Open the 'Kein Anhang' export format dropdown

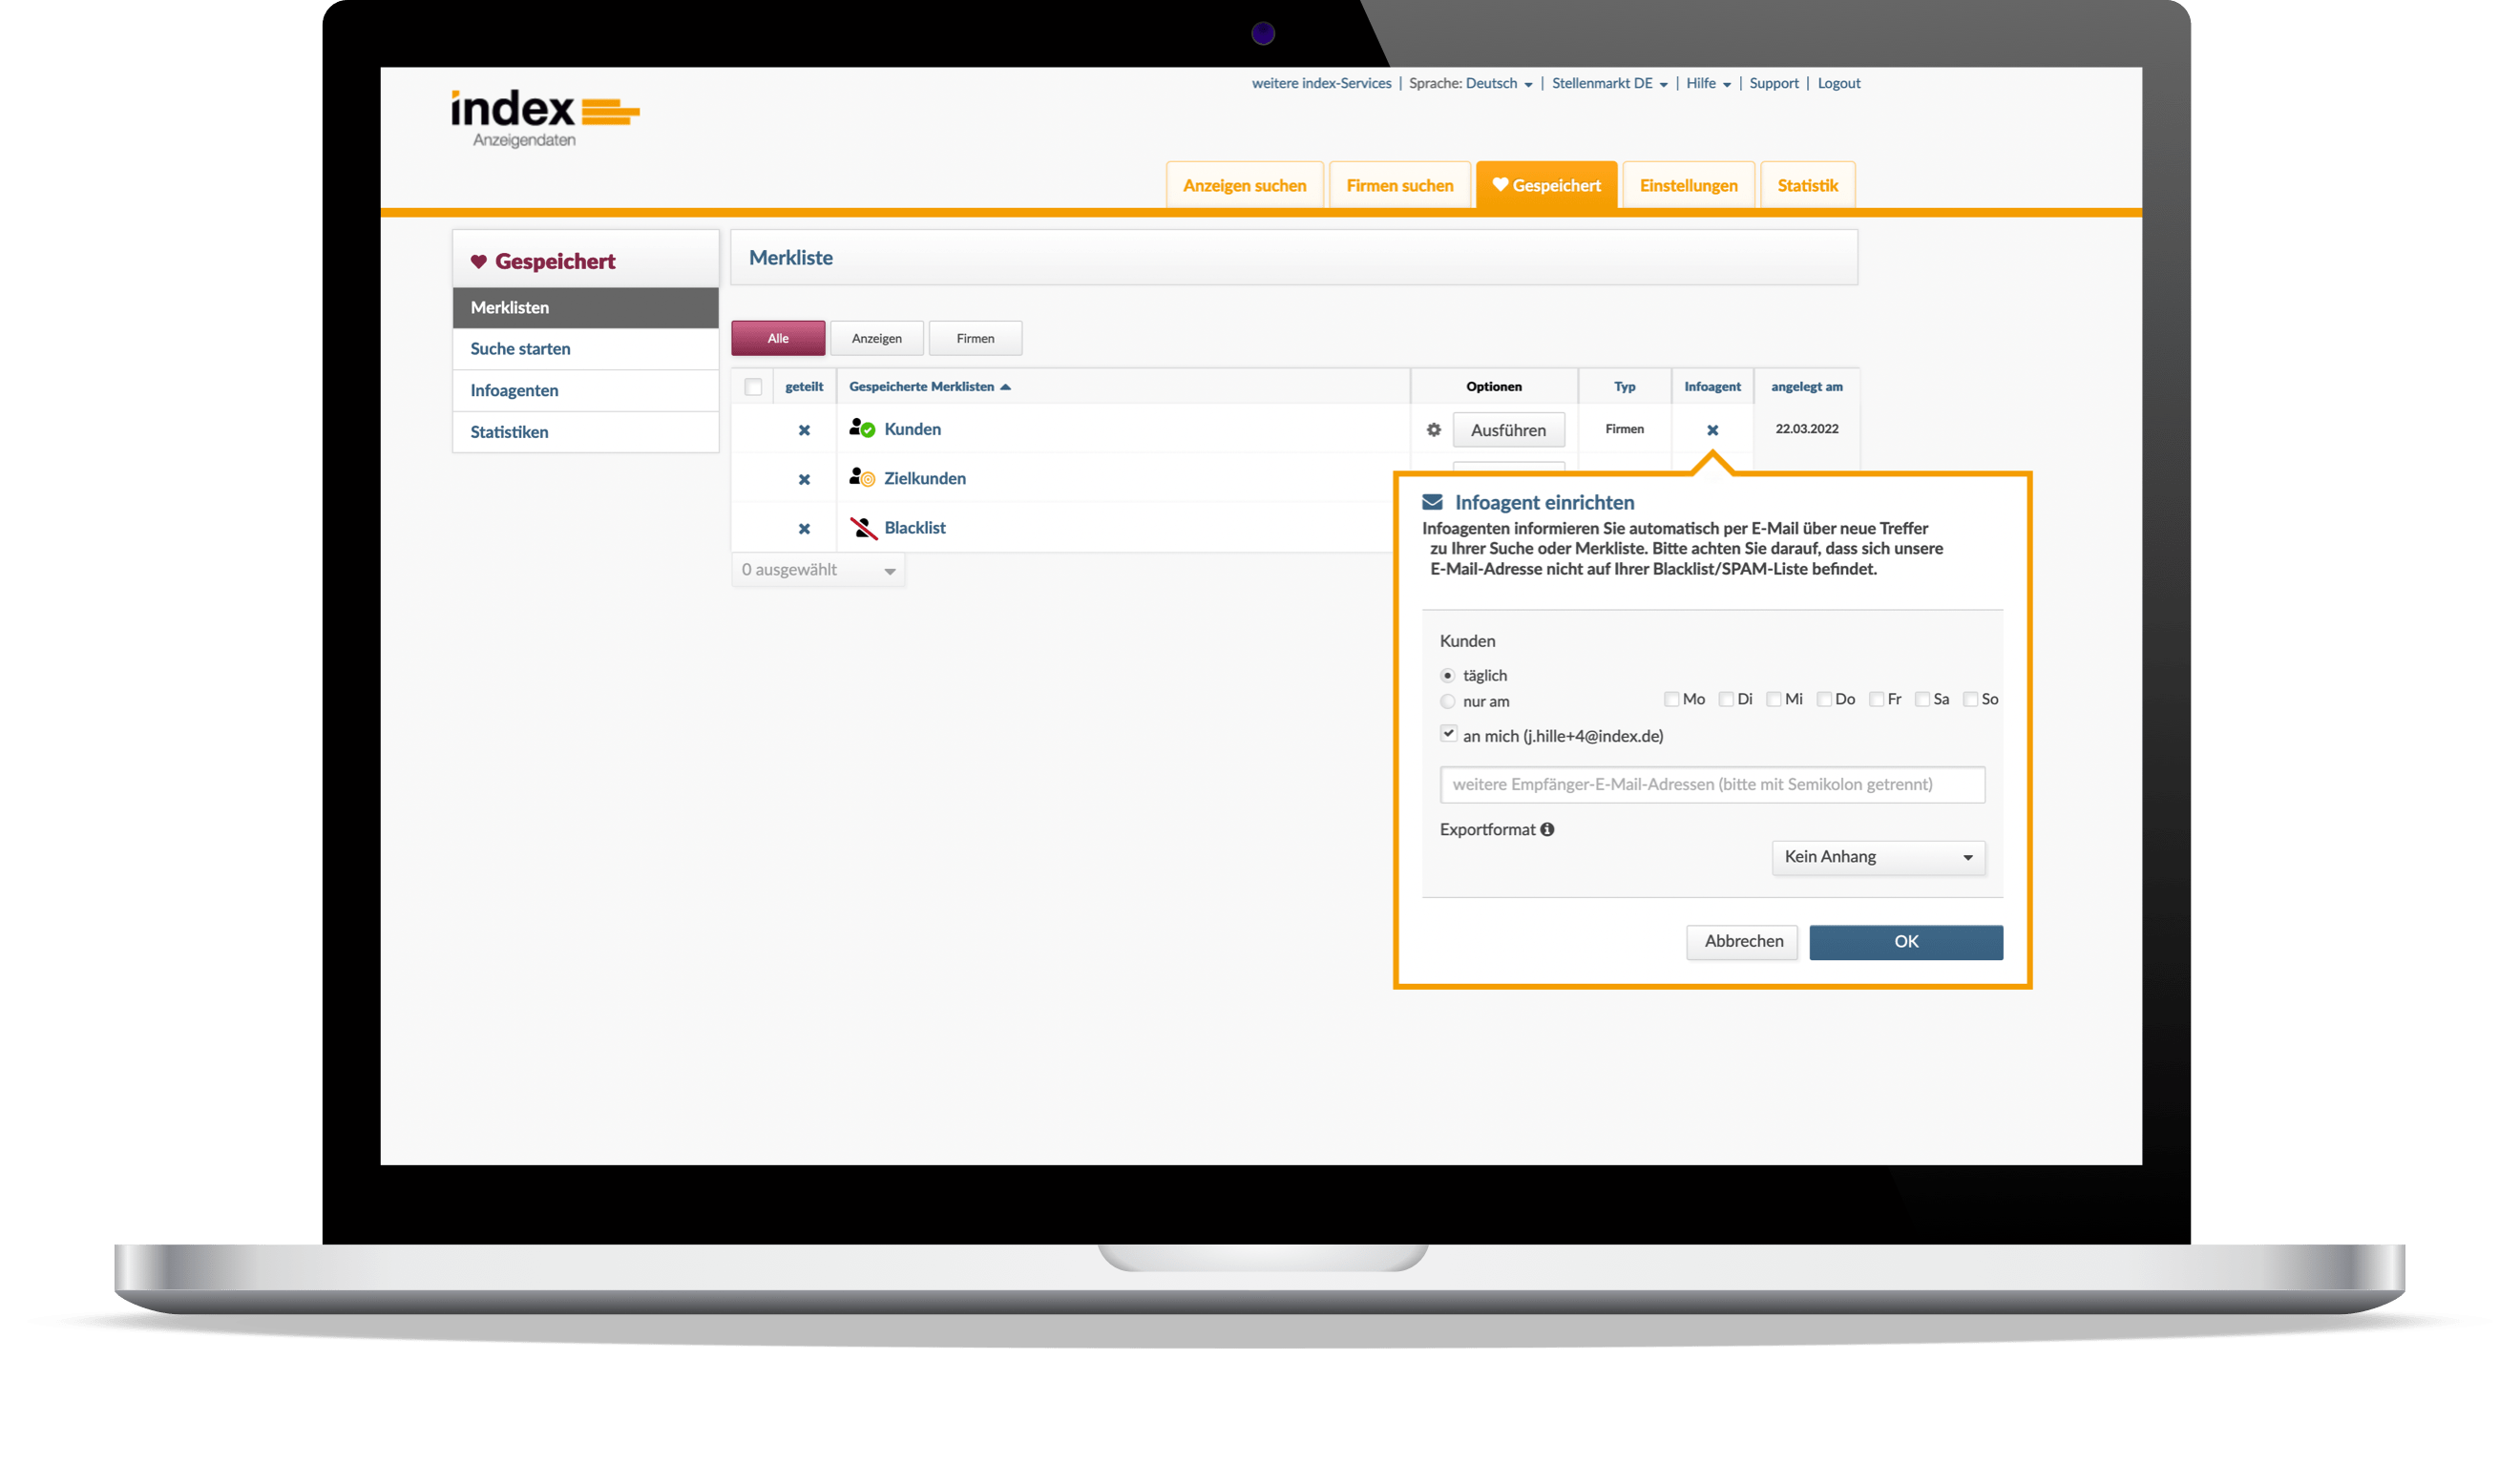(1877, 857)
